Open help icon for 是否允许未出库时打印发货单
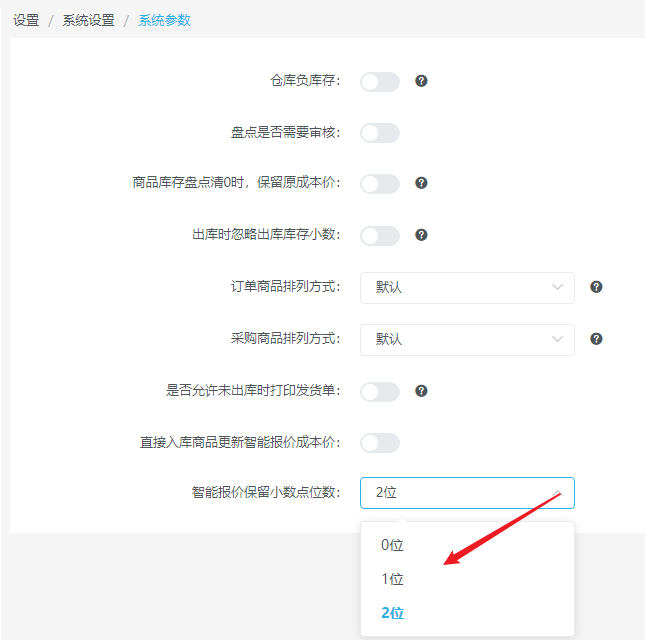This screenshot has width=645, height=640. [x=421, y=391]
